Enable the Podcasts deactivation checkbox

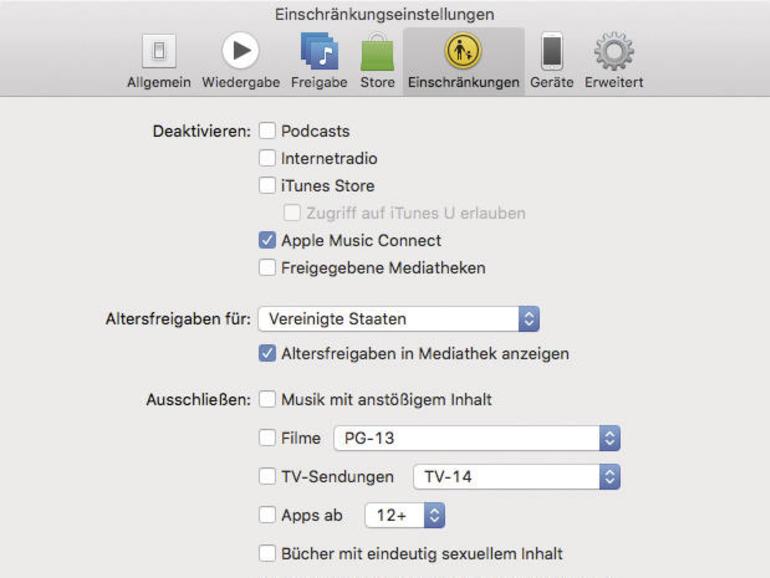267,131
